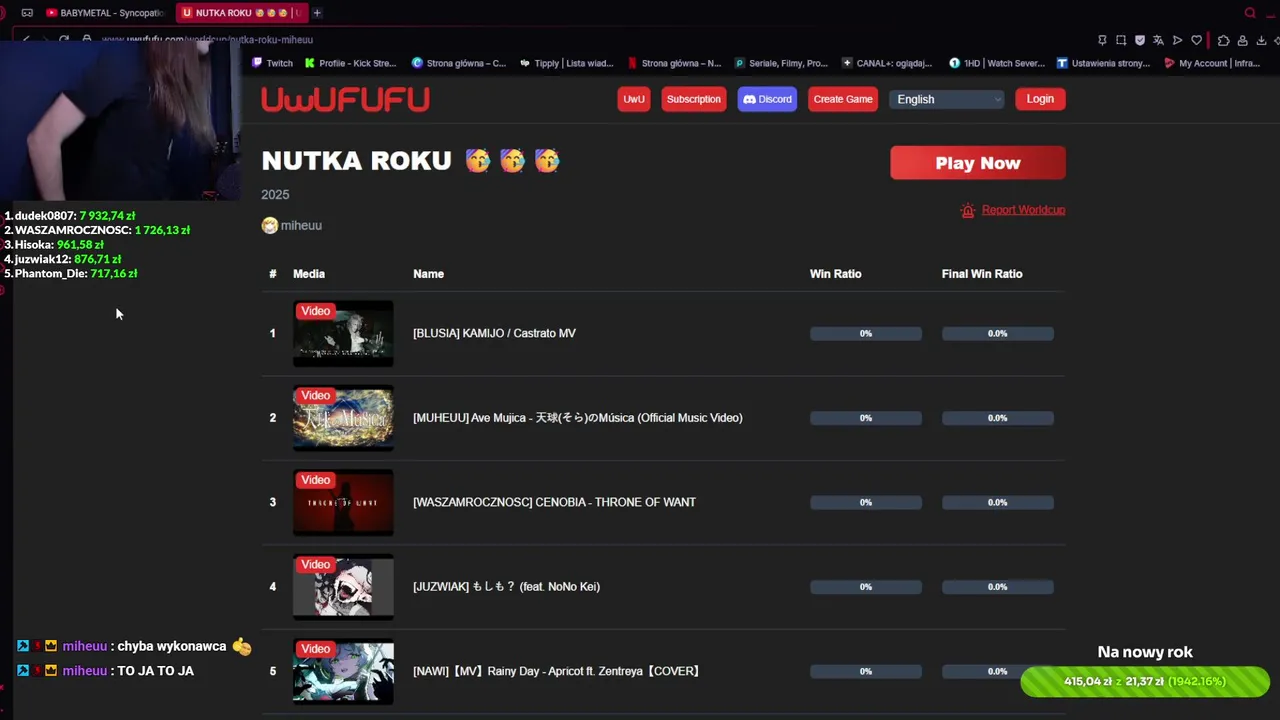Expand the English language dropdown

[x=946, y=99]
